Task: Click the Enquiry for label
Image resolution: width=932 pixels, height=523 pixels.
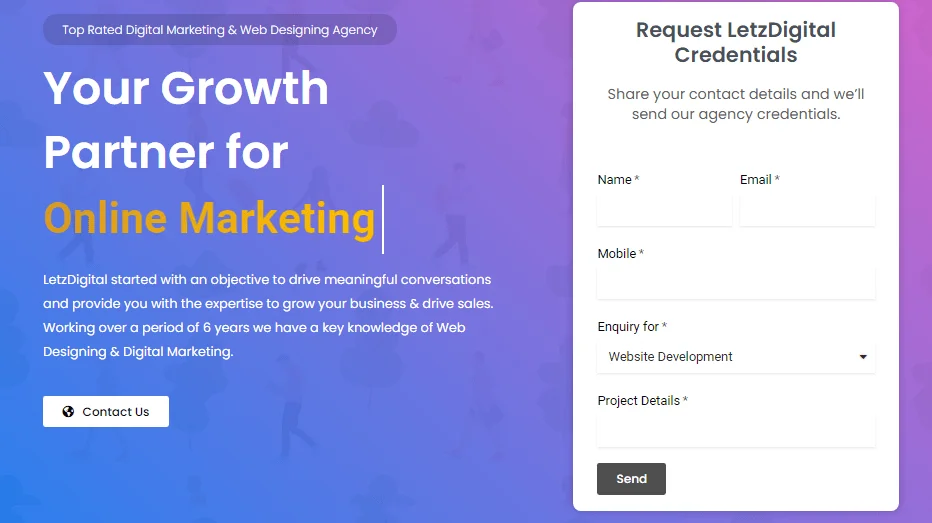Action: coord(629,327)
